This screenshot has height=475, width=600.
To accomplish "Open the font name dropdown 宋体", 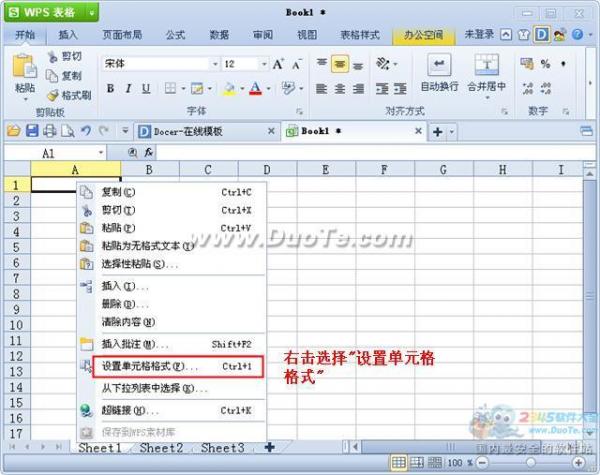I will pos(215,64).
